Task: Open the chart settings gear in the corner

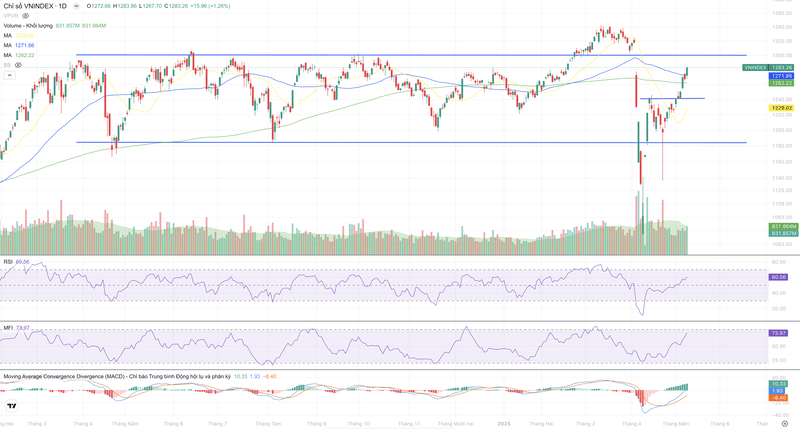Action: (785, 423)
